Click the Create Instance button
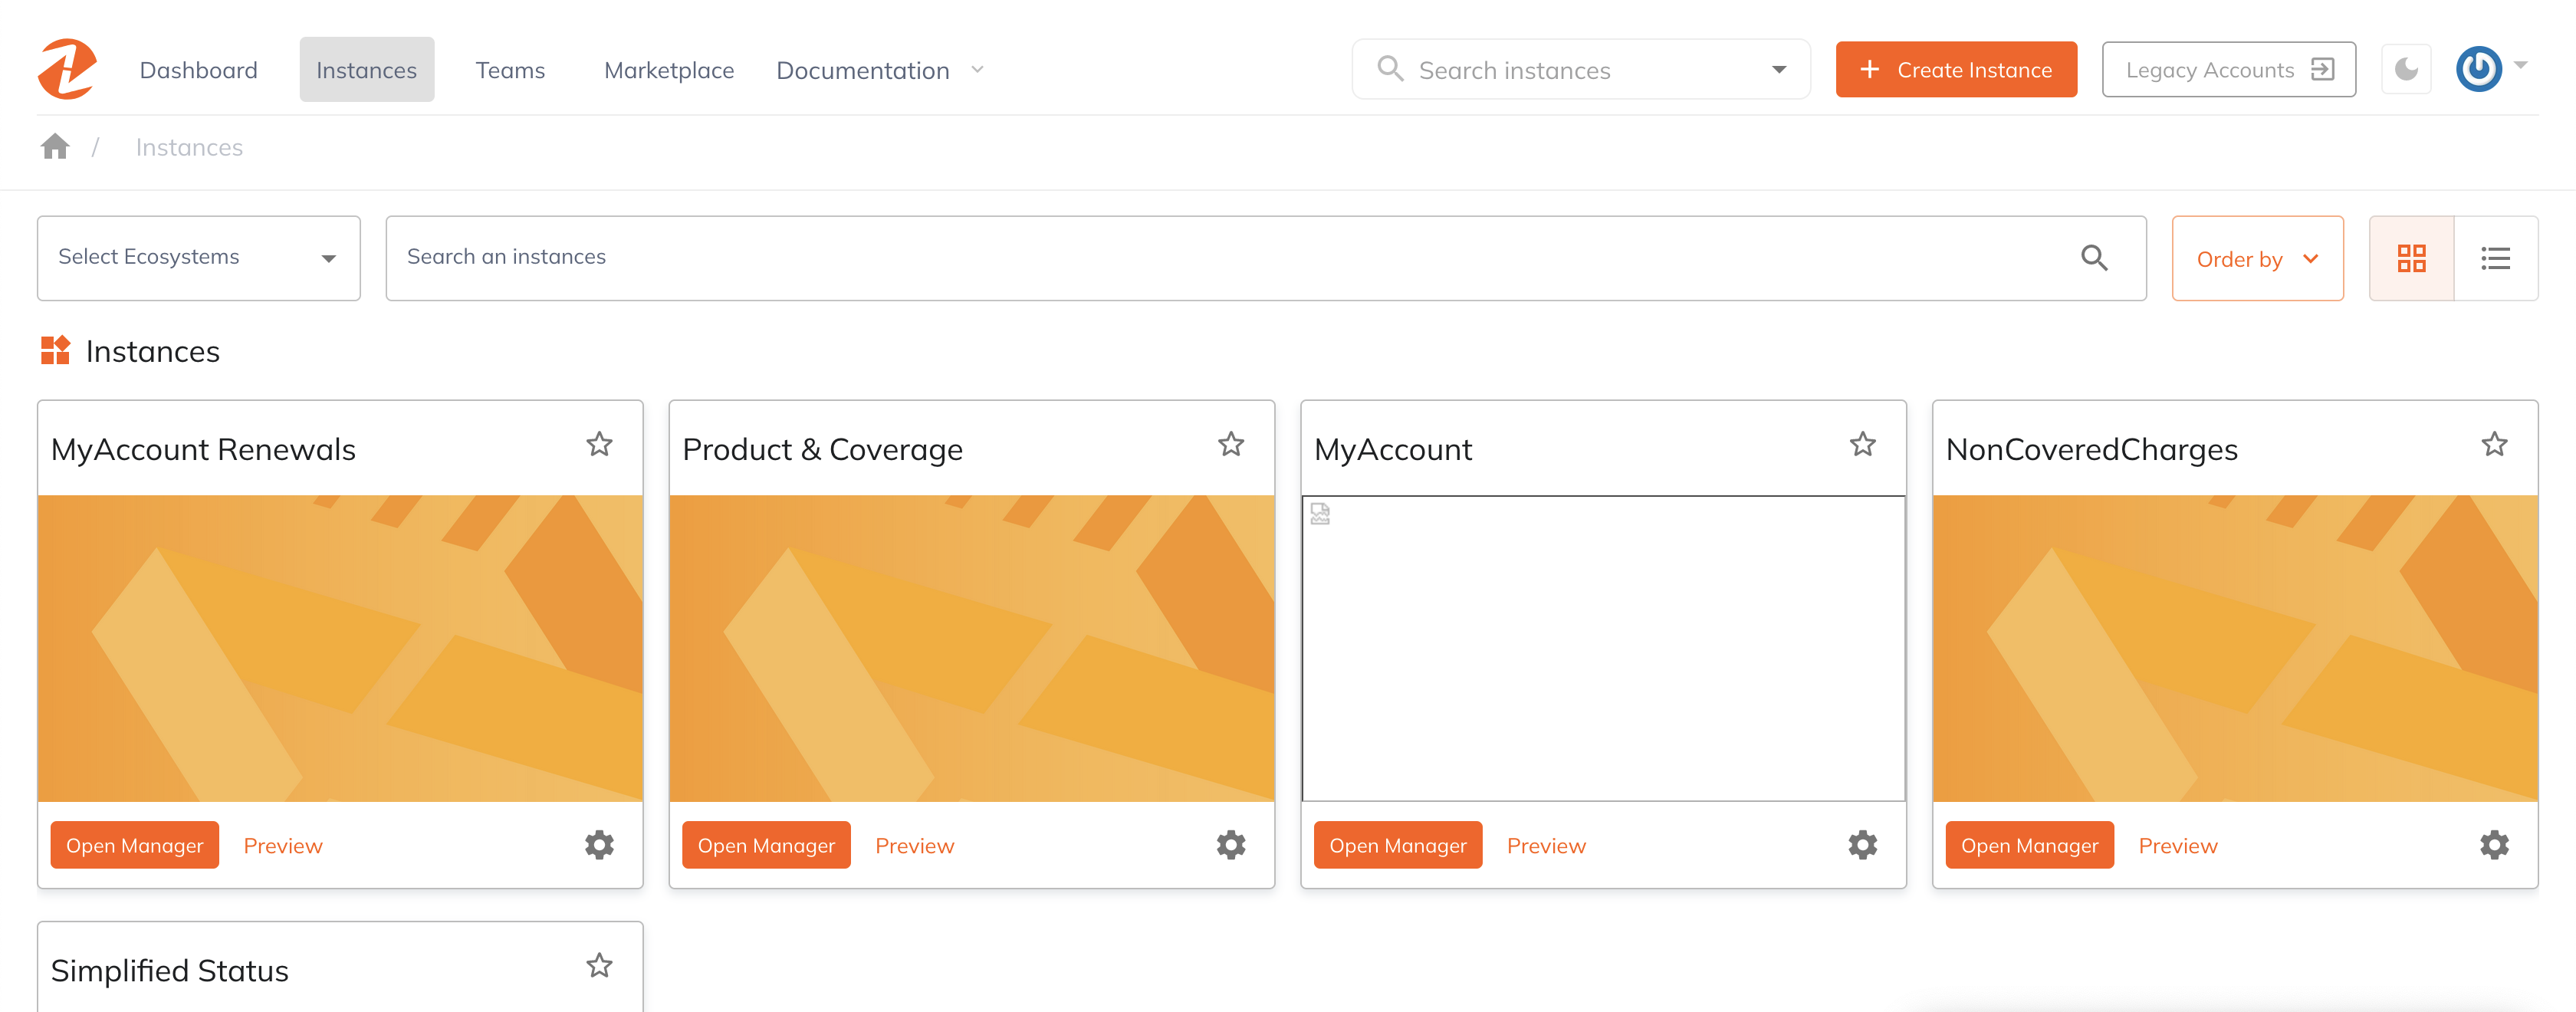Image resolution: width=2576 pixels, height=1012 pixels. (x=1956, y=69)
